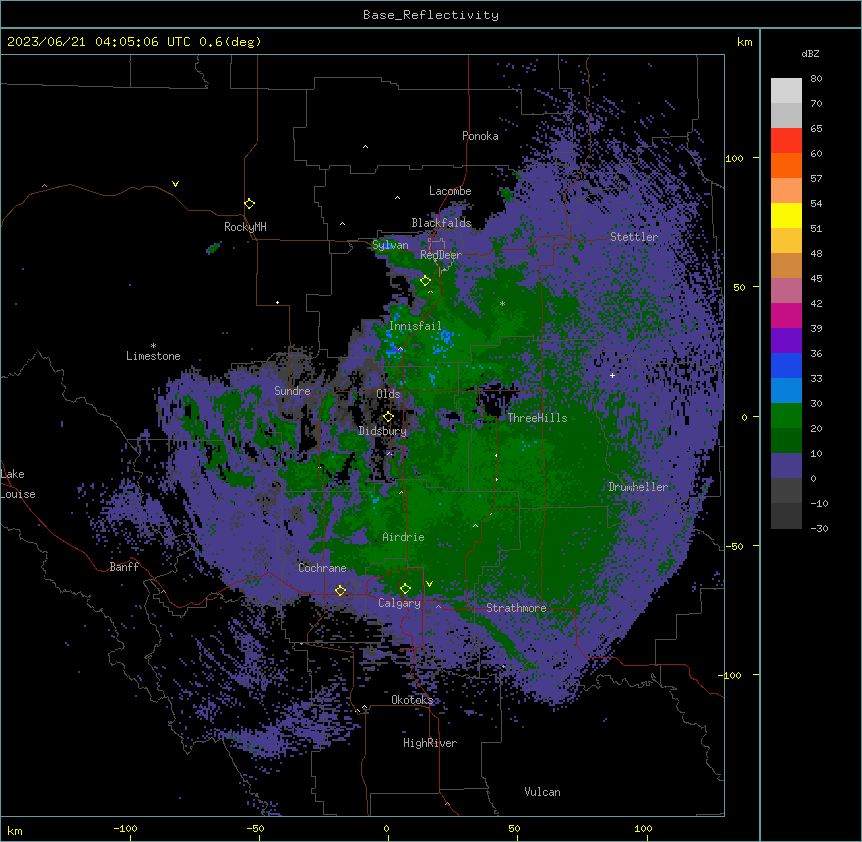Click the yellow diamond marker between Olds and Didsbury

coord(388,417)
